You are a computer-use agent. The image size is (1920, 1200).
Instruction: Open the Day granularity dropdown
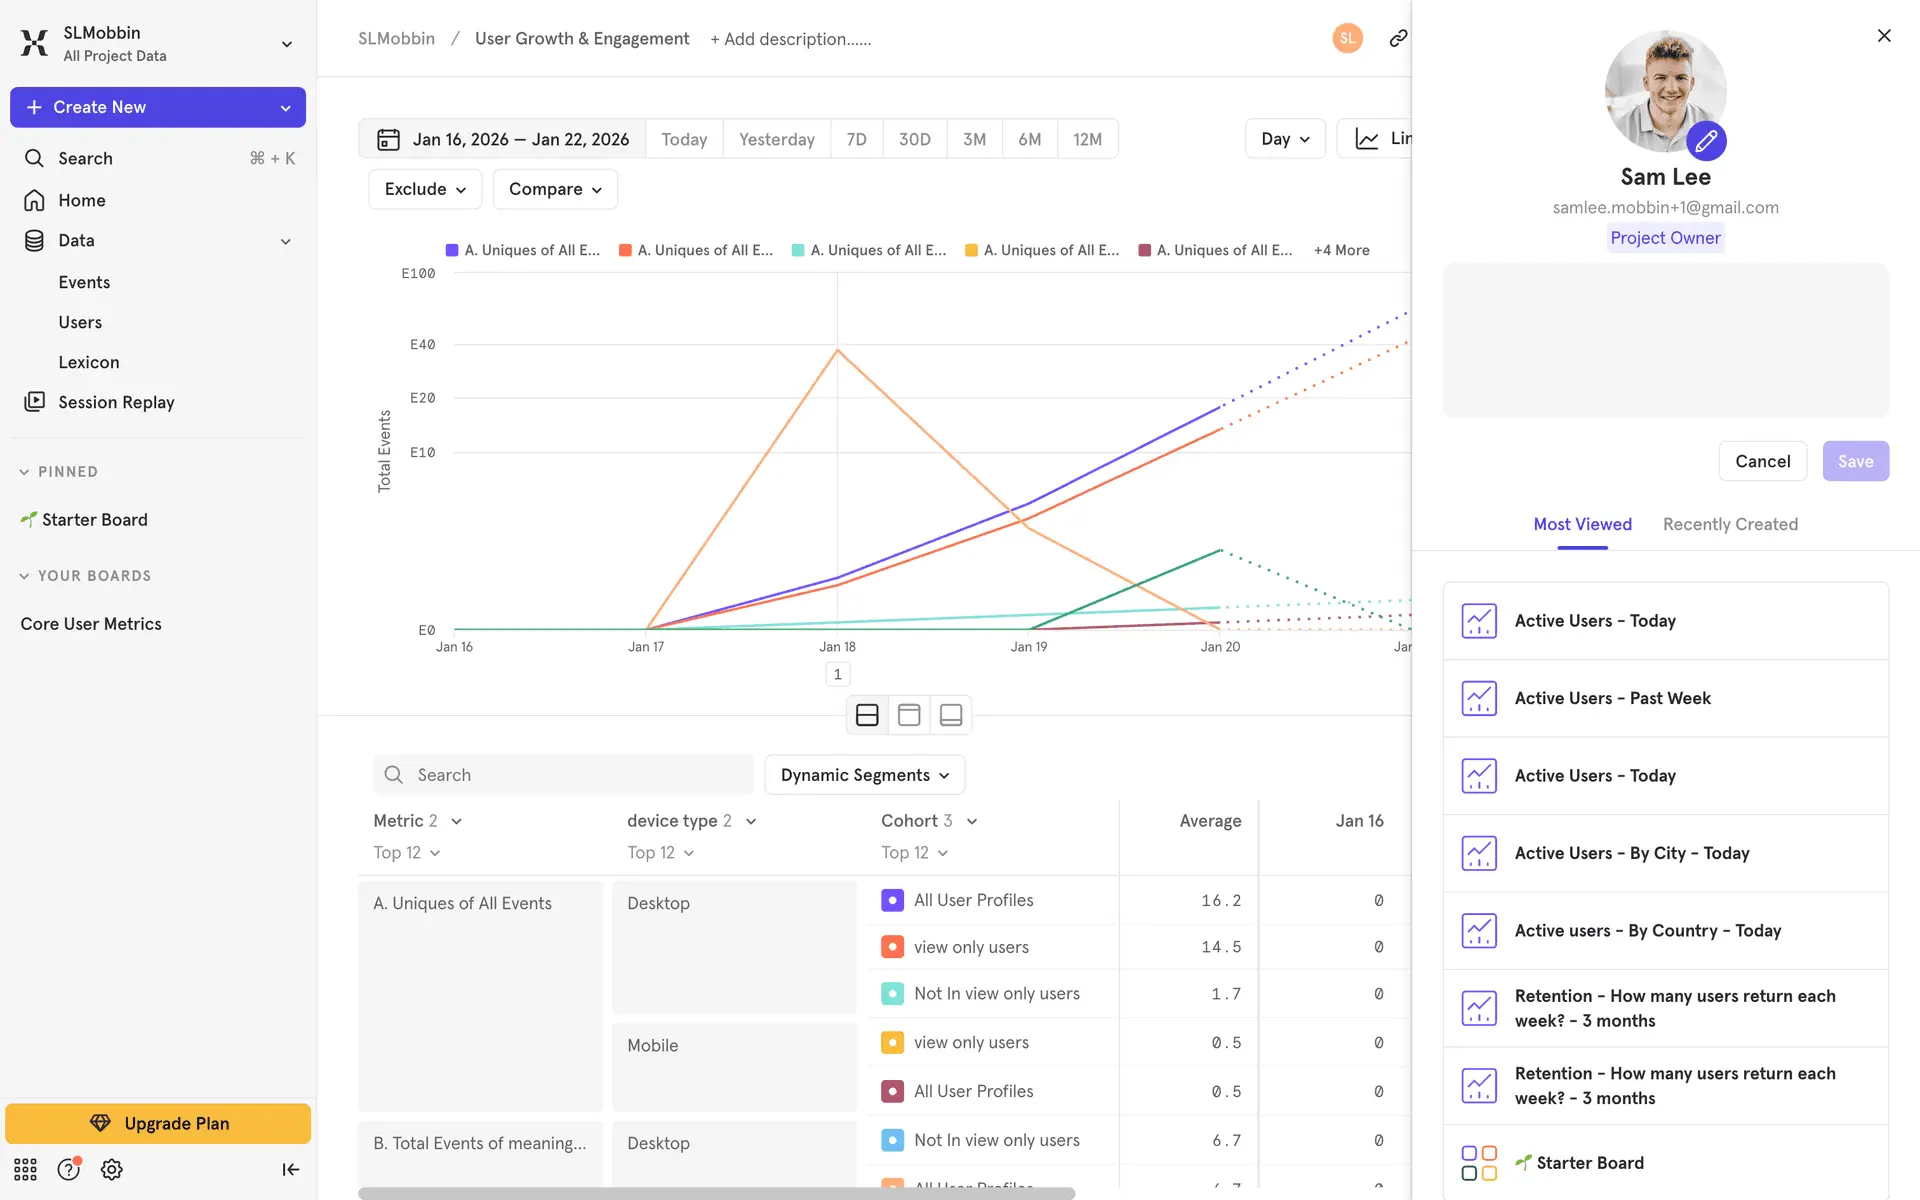click(1284, 139)
